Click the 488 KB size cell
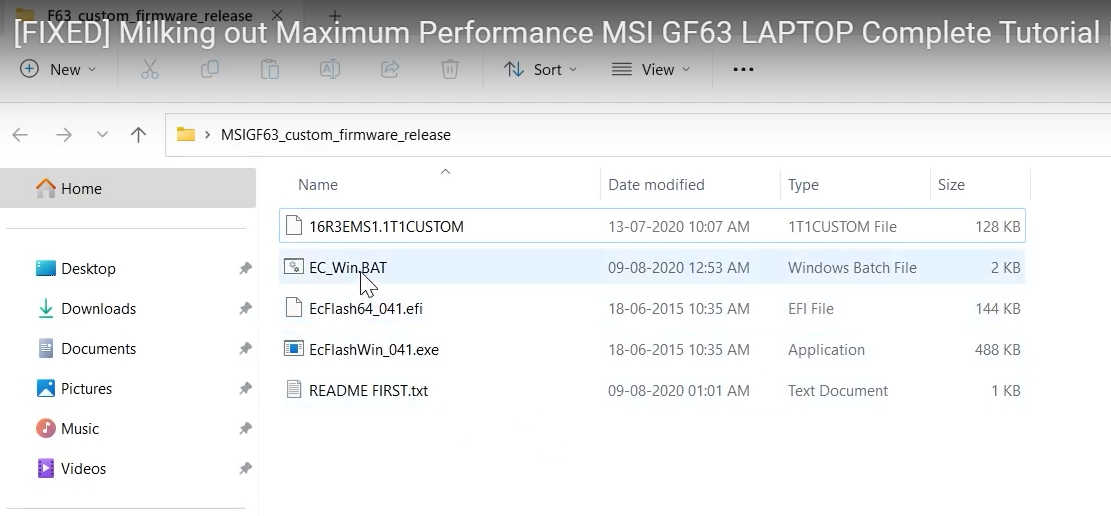1111x516 pixels. (996, 349)
